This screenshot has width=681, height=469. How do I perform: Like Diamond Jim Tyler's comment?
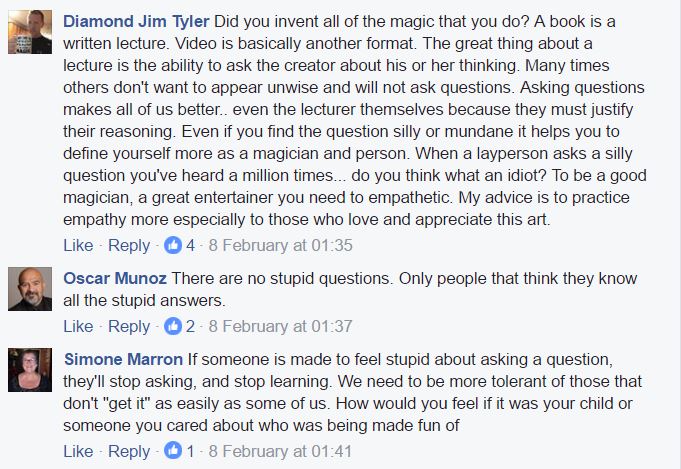(x=78, y=245)
